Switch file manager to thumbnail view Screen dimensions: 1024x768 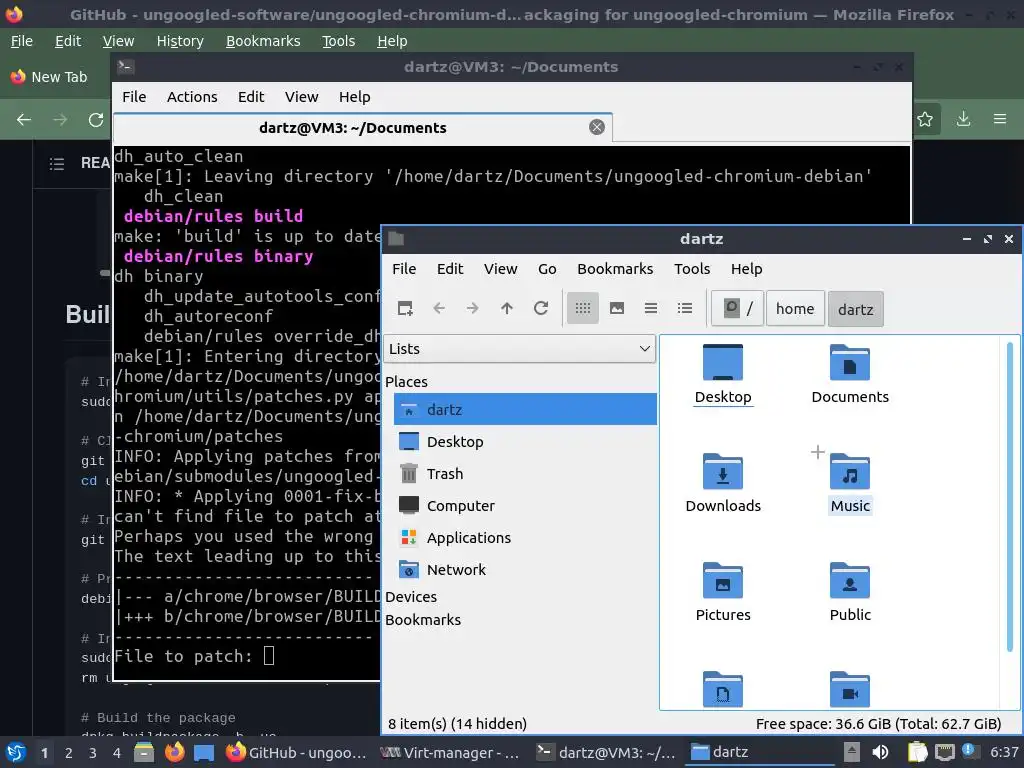616,308
